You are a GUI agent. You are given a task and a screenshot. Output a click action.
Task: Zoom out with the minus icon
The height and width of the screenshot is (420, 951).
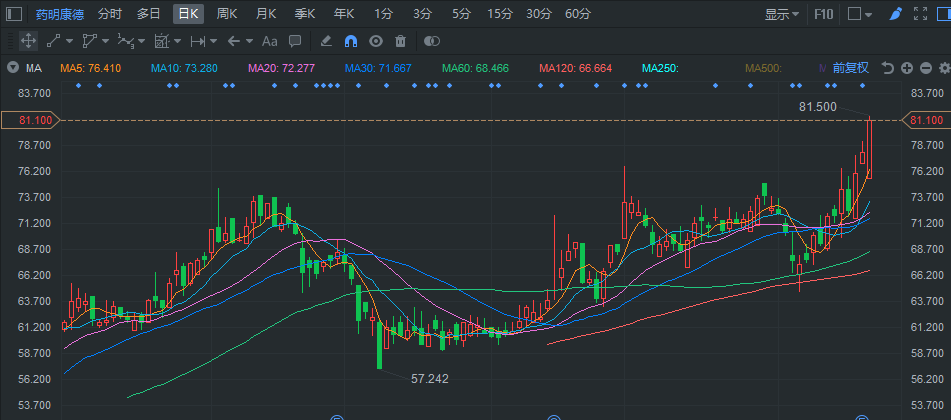926,68
